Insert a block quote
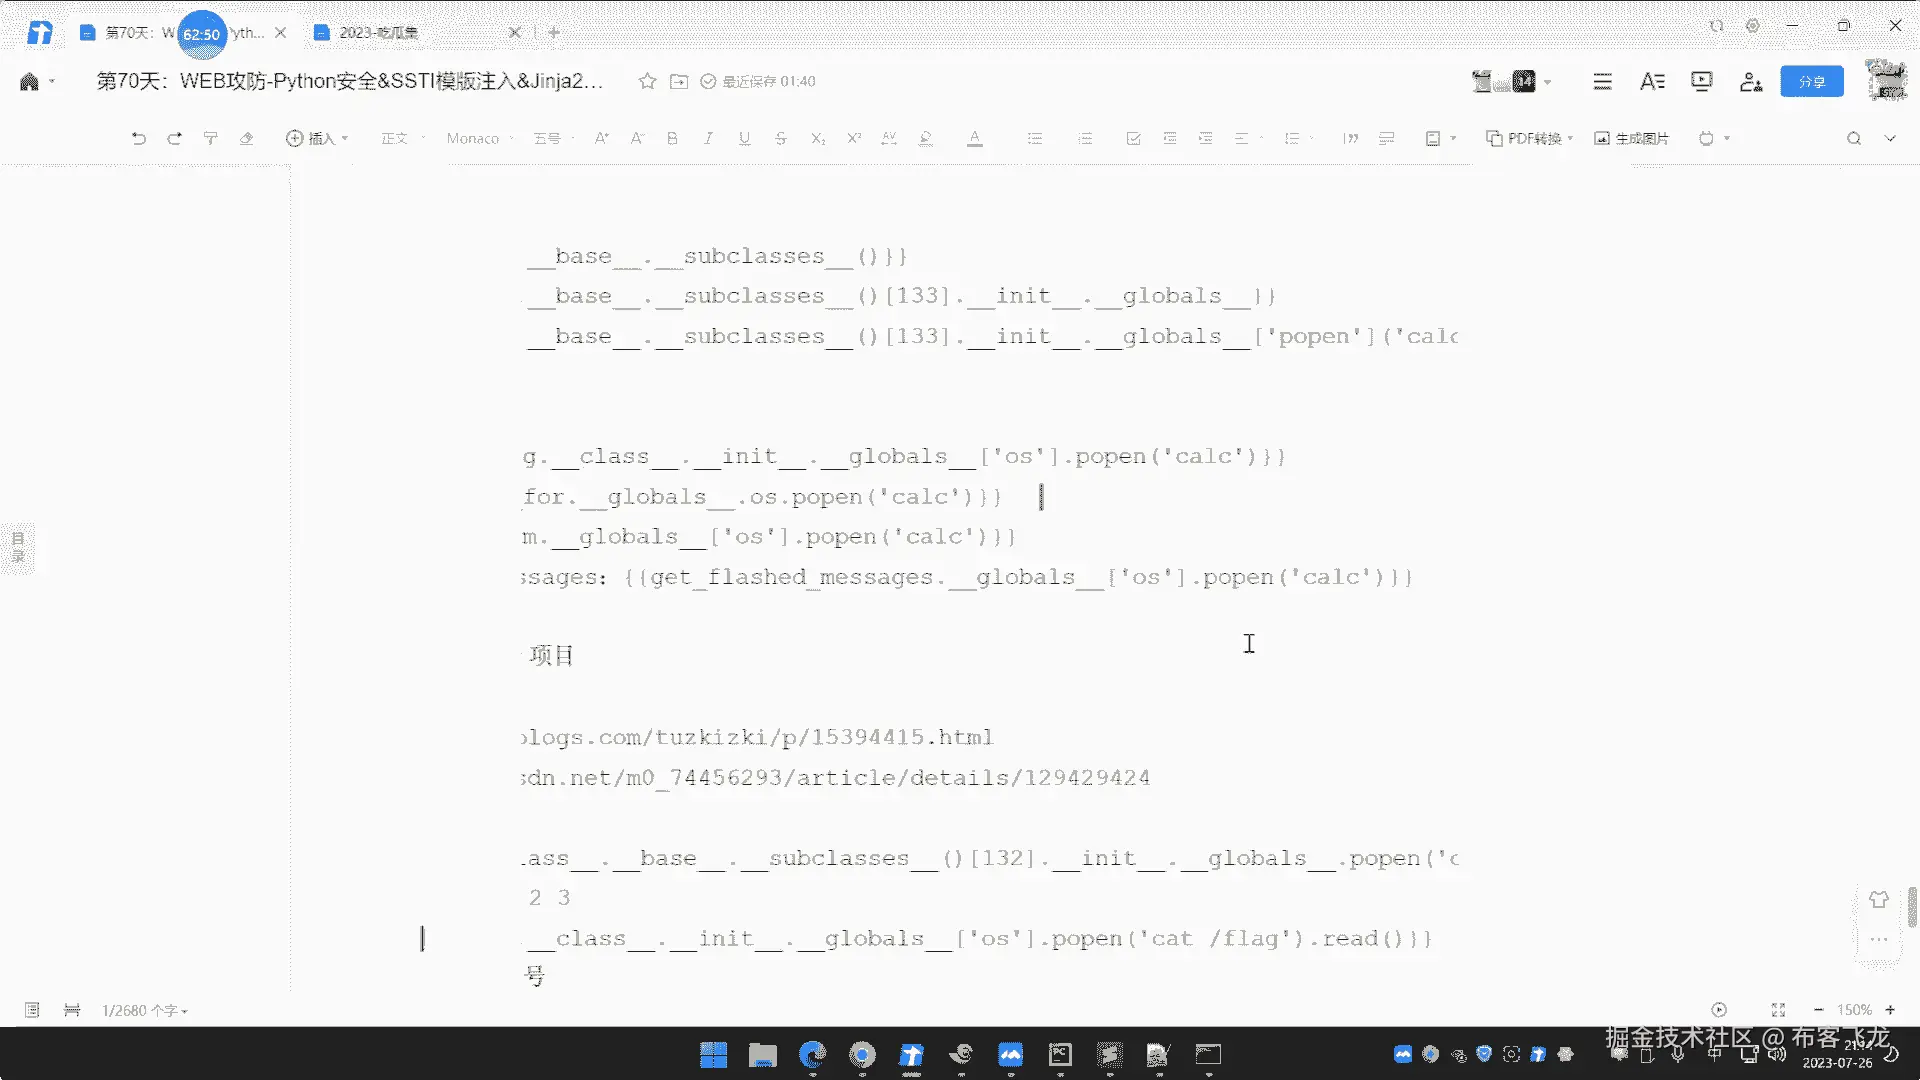This screenshot has width=1920, height=1080. (1350, 139)
